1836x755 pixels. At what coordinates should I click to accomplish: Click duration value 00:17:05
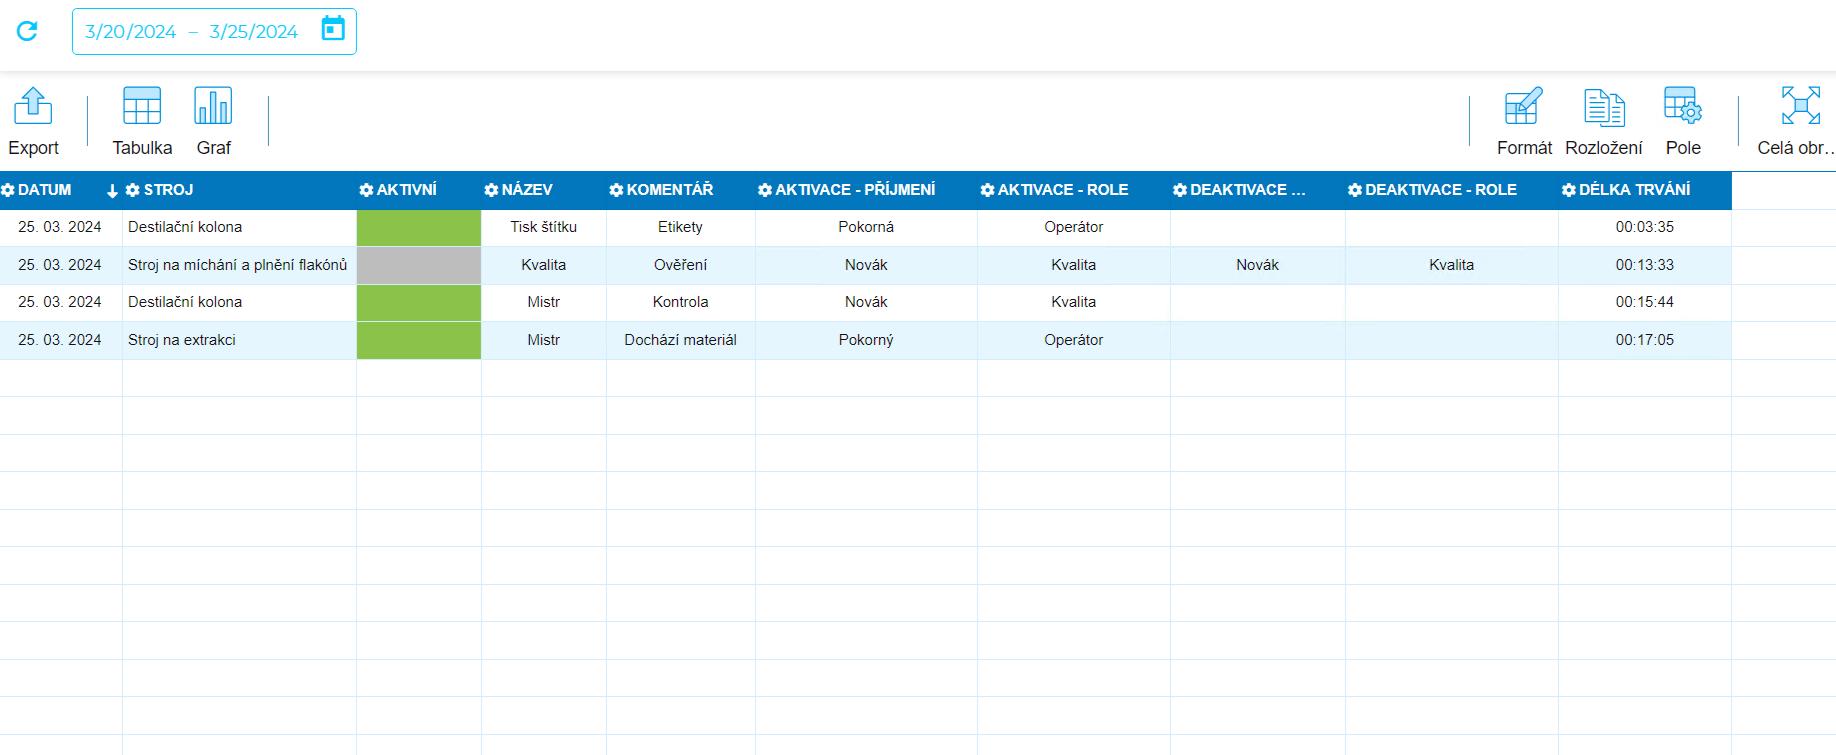(1644, 340)
